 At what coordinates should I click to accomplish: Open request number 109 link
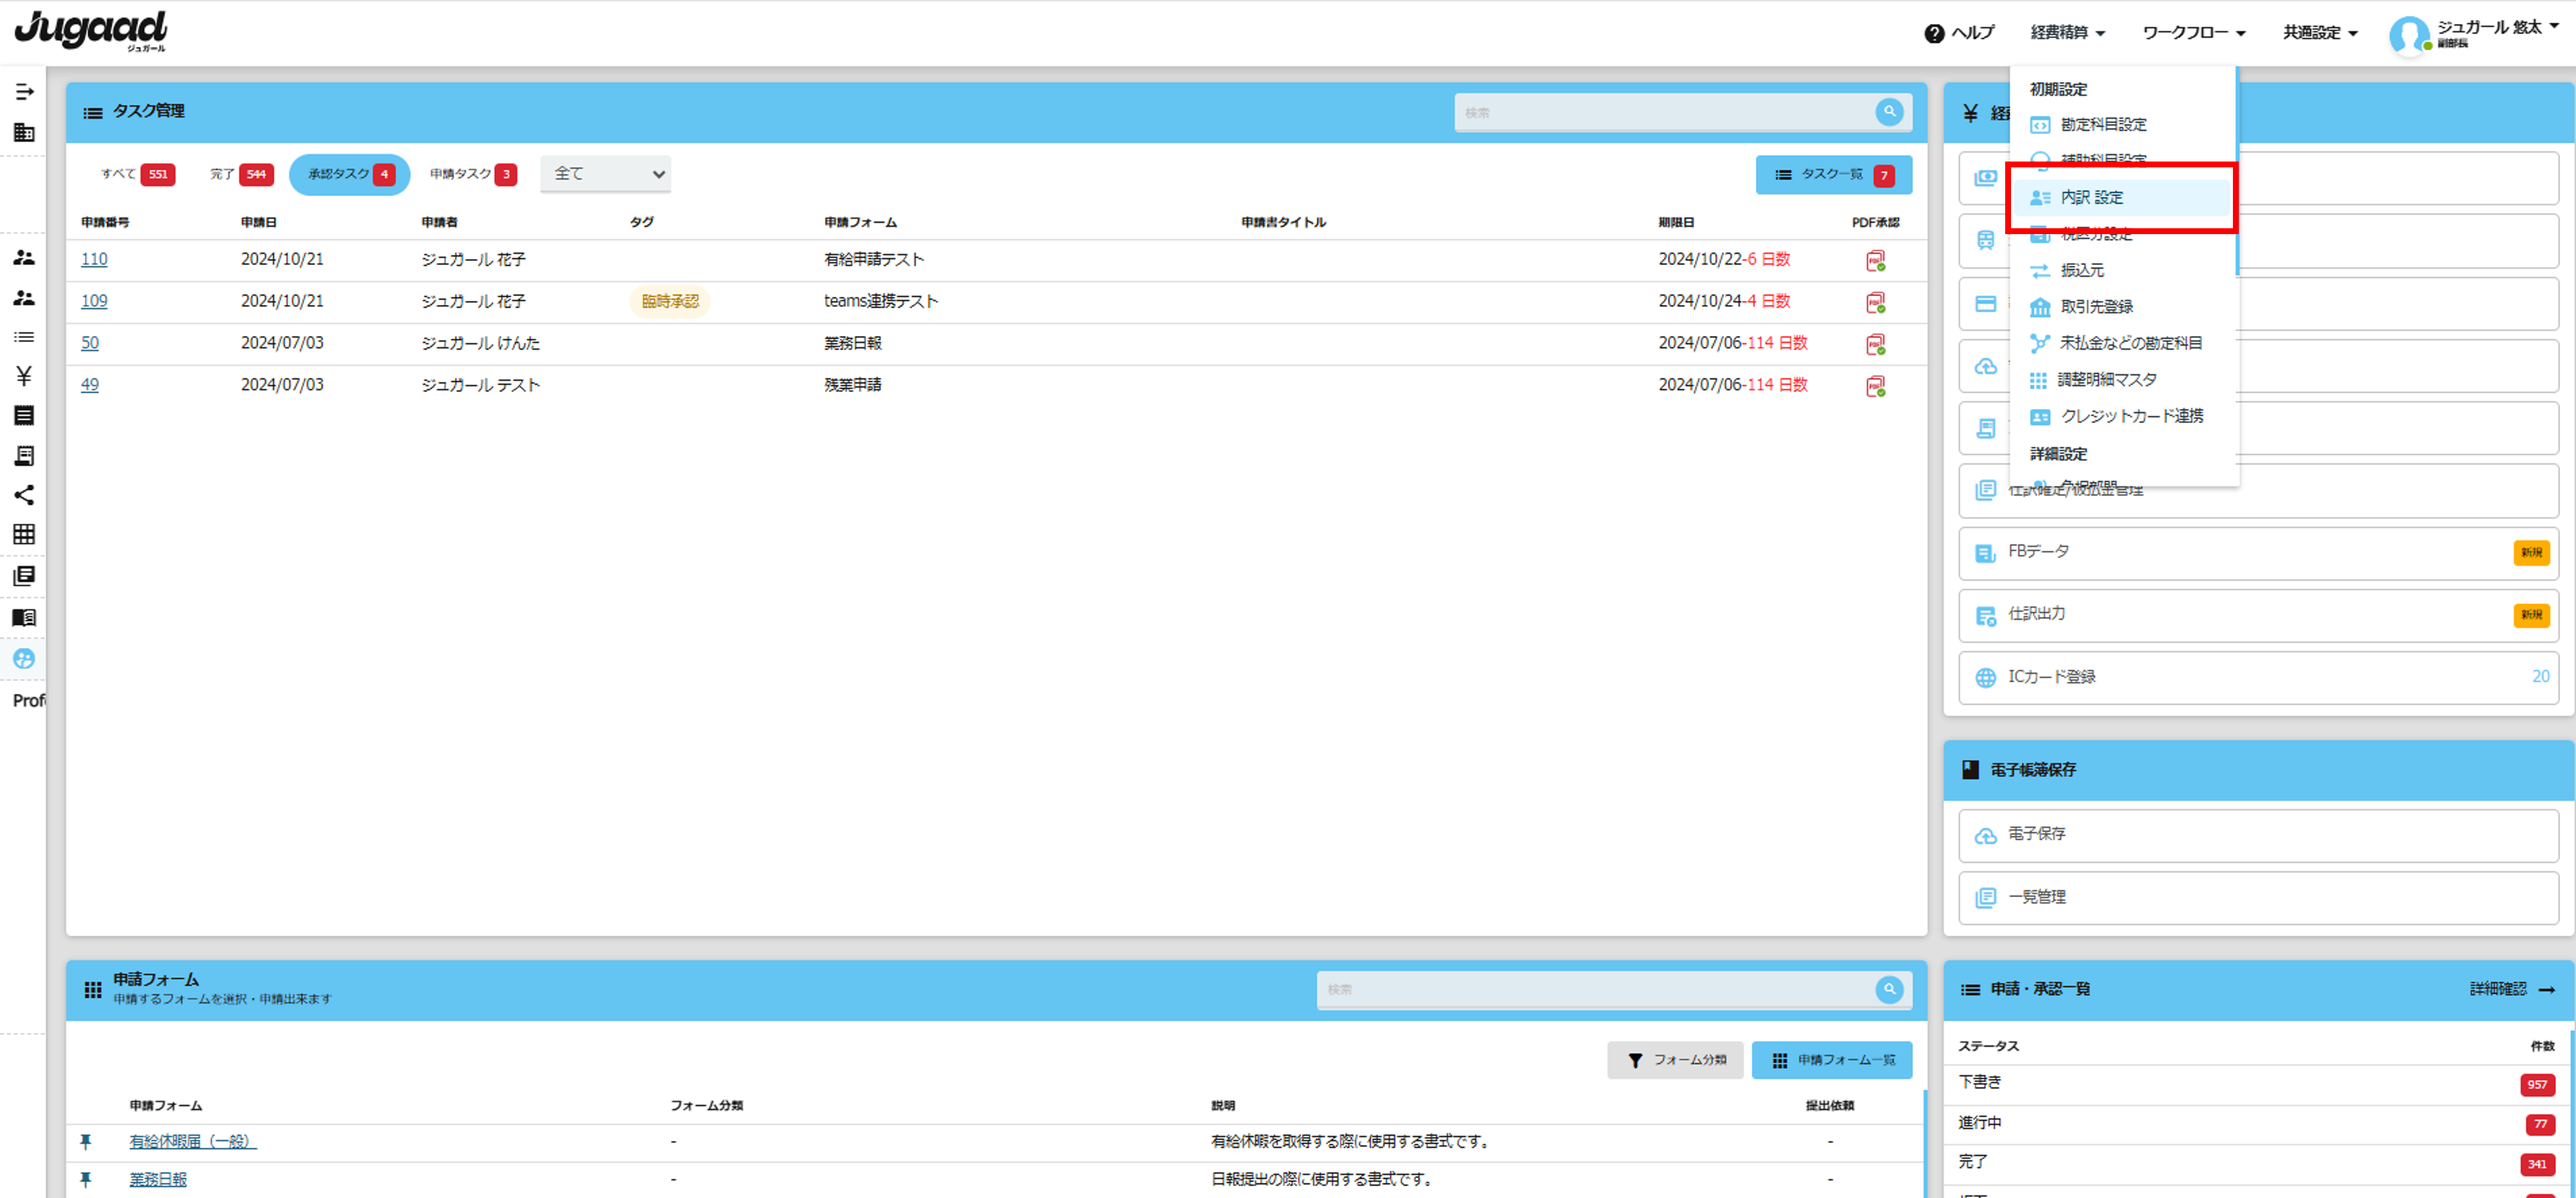94,301
